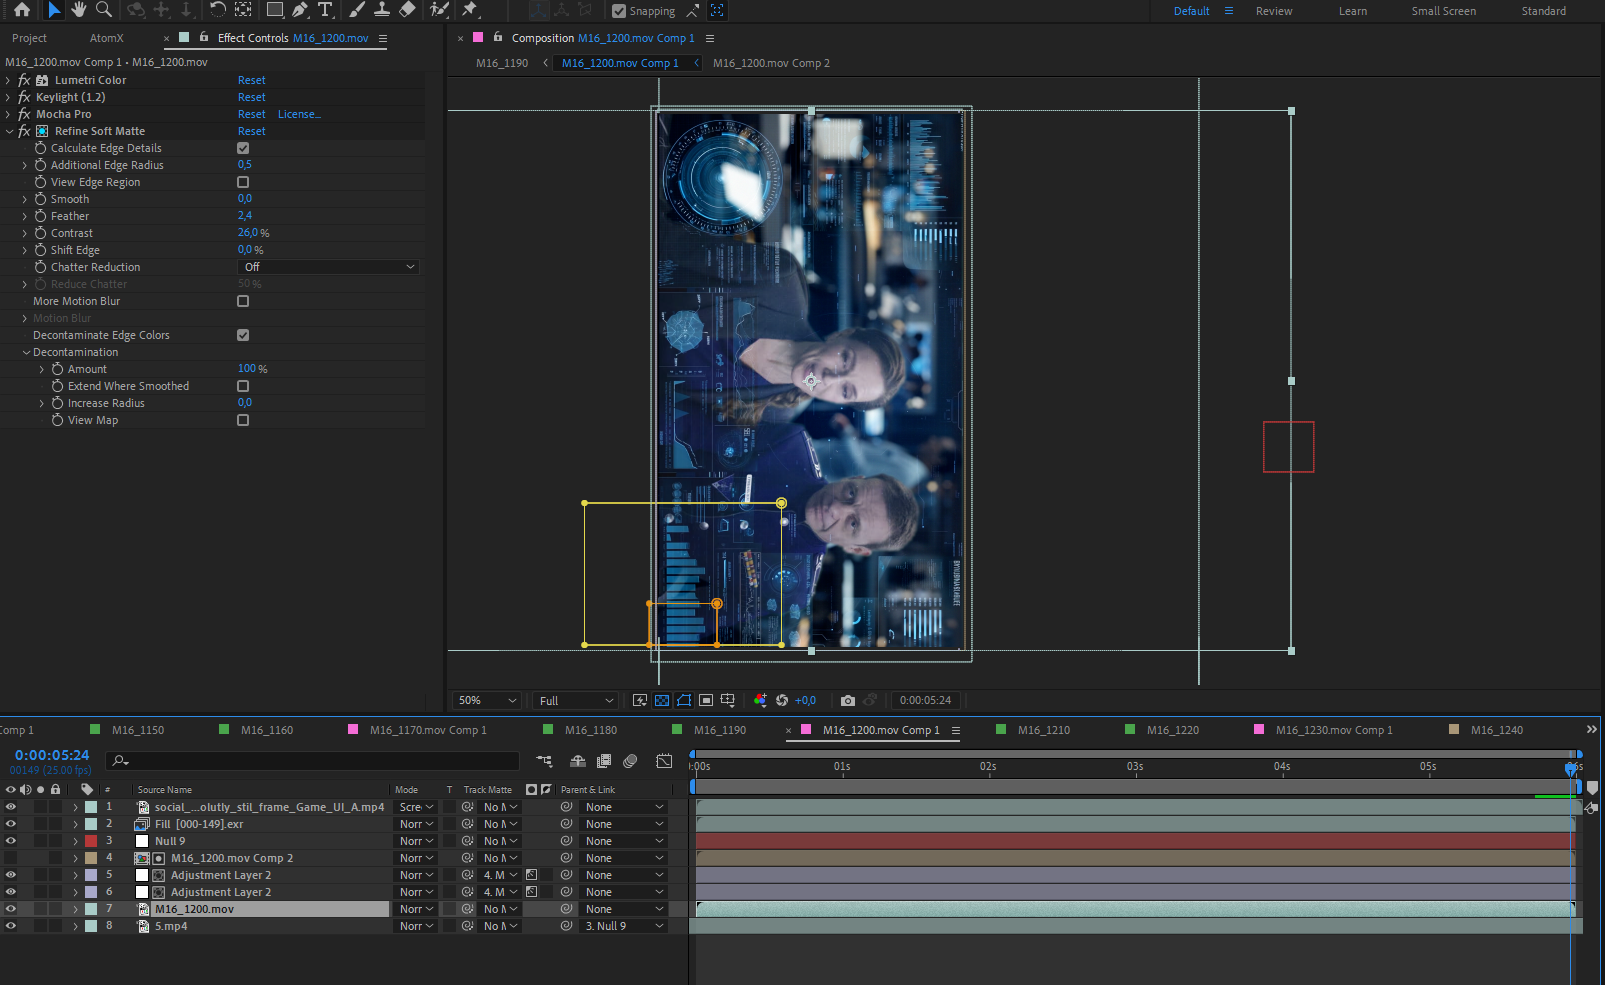Viewport: 1605px width, 985px height.
Task: Click the red label swatch of Null 9
Action: click(x=91, y=841)
